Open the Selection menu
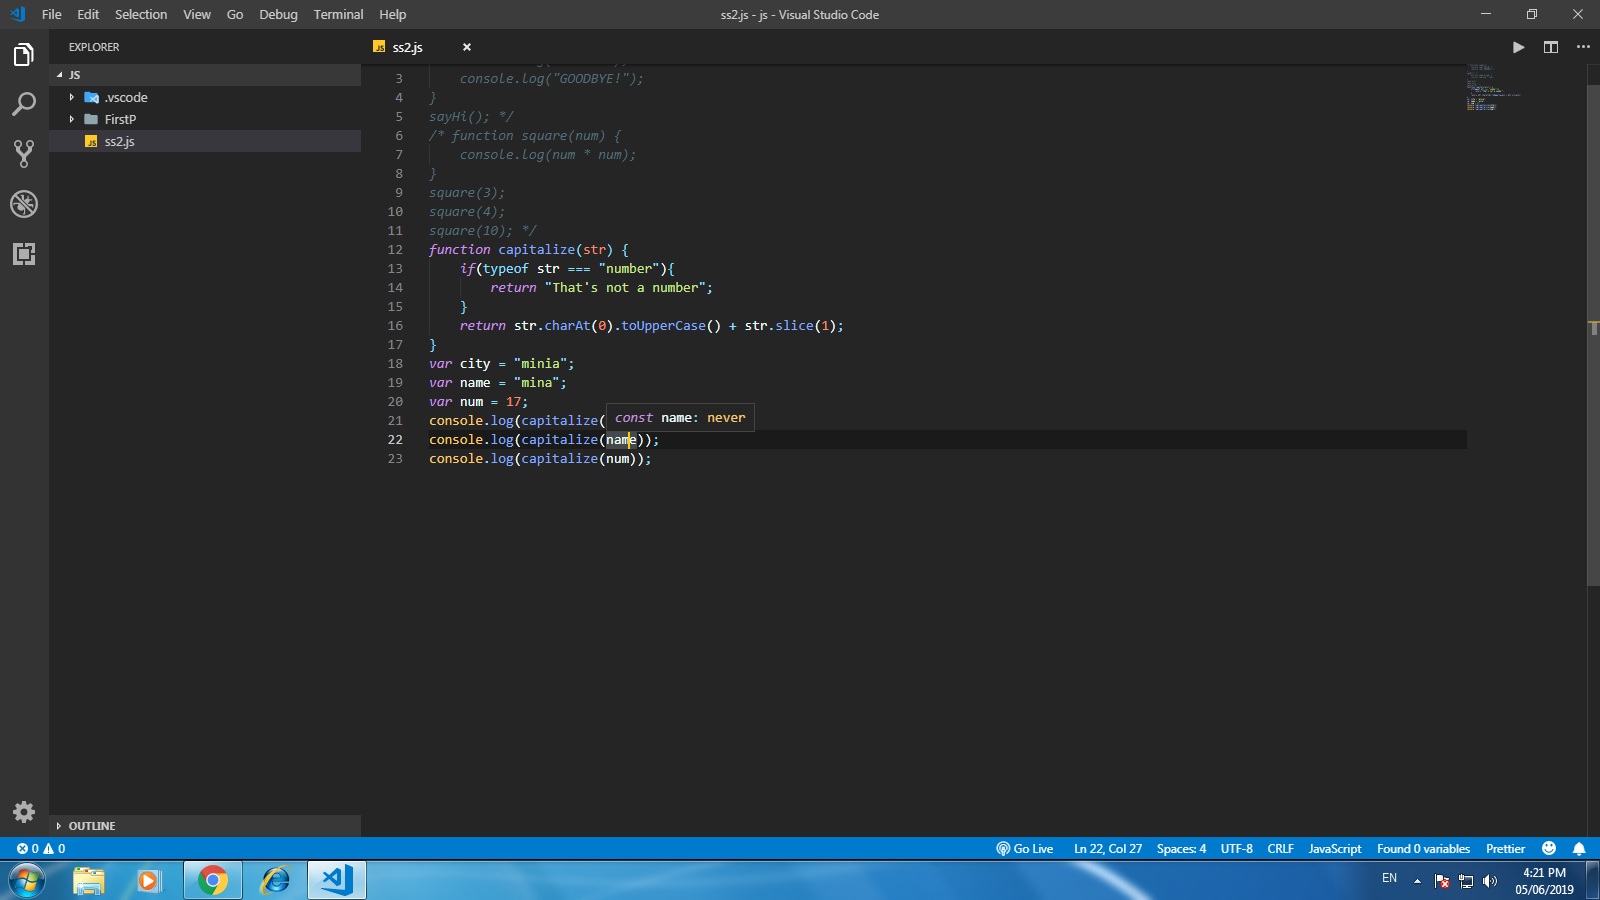Image resolution: width=1600 pixels, height=900 pixels. (141, 14)
